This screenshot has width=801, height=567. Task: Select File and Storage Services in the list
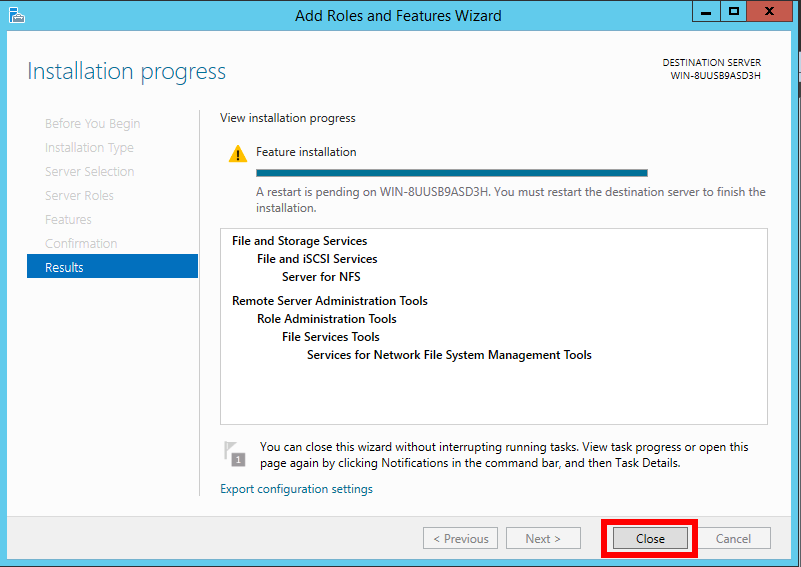(299, 241)
